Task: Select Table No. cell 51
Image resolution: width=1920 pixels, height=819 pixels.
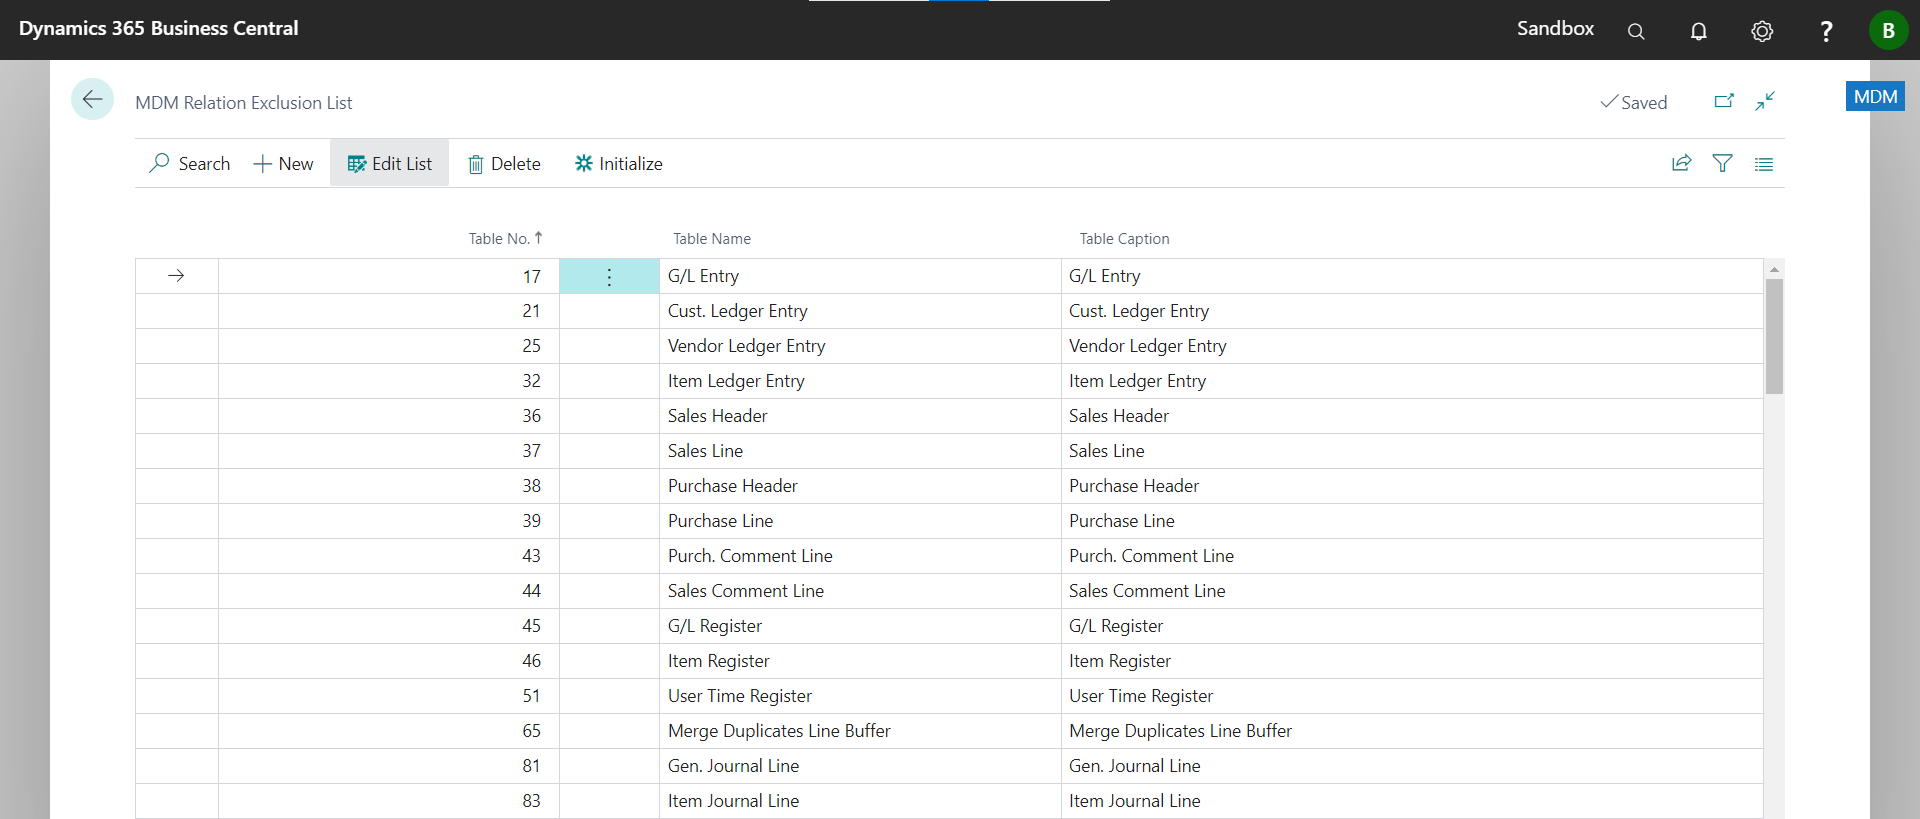Action: pos(389,696)
